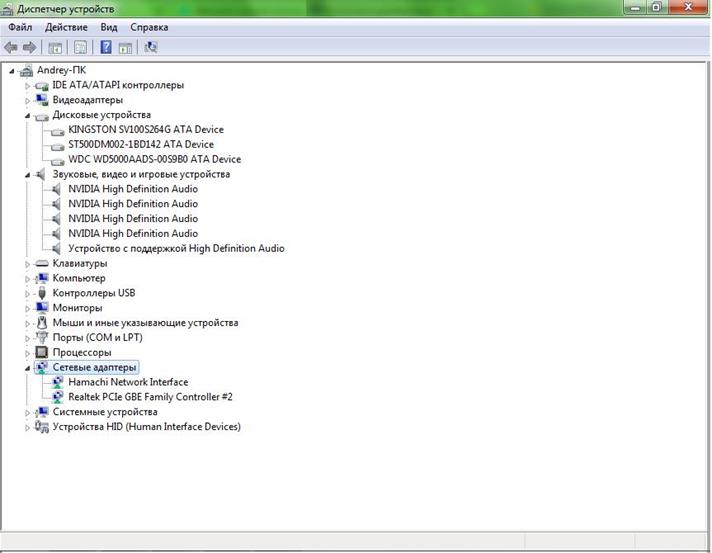712x553 pixels.
Task: Select the Видеоадаптеры category
Action: (88, 100)
